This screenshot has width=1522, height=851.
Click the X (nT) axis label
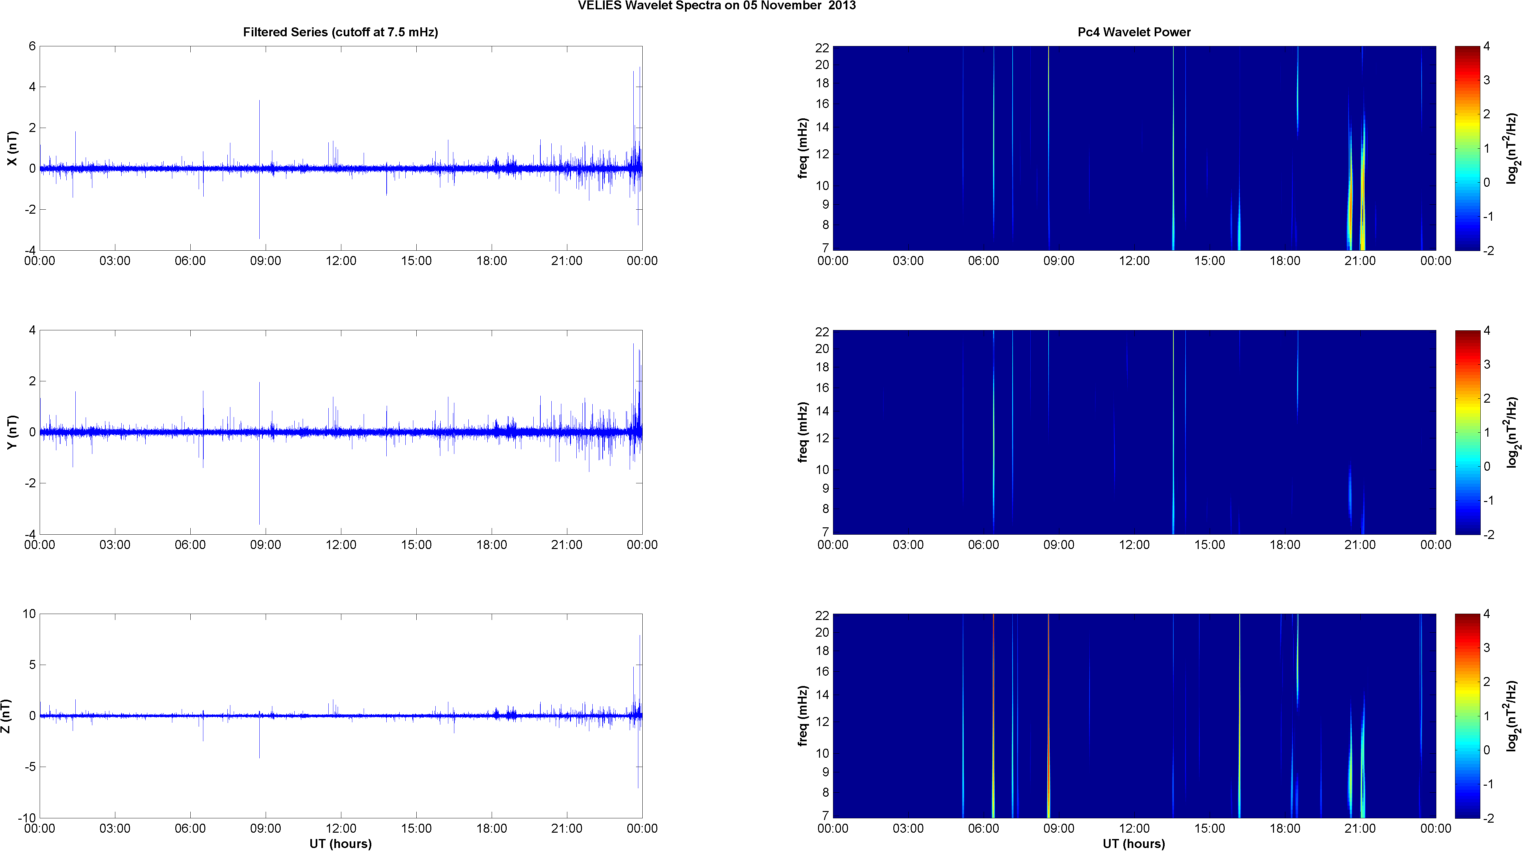pyautogui.click(x=12, y=148)
